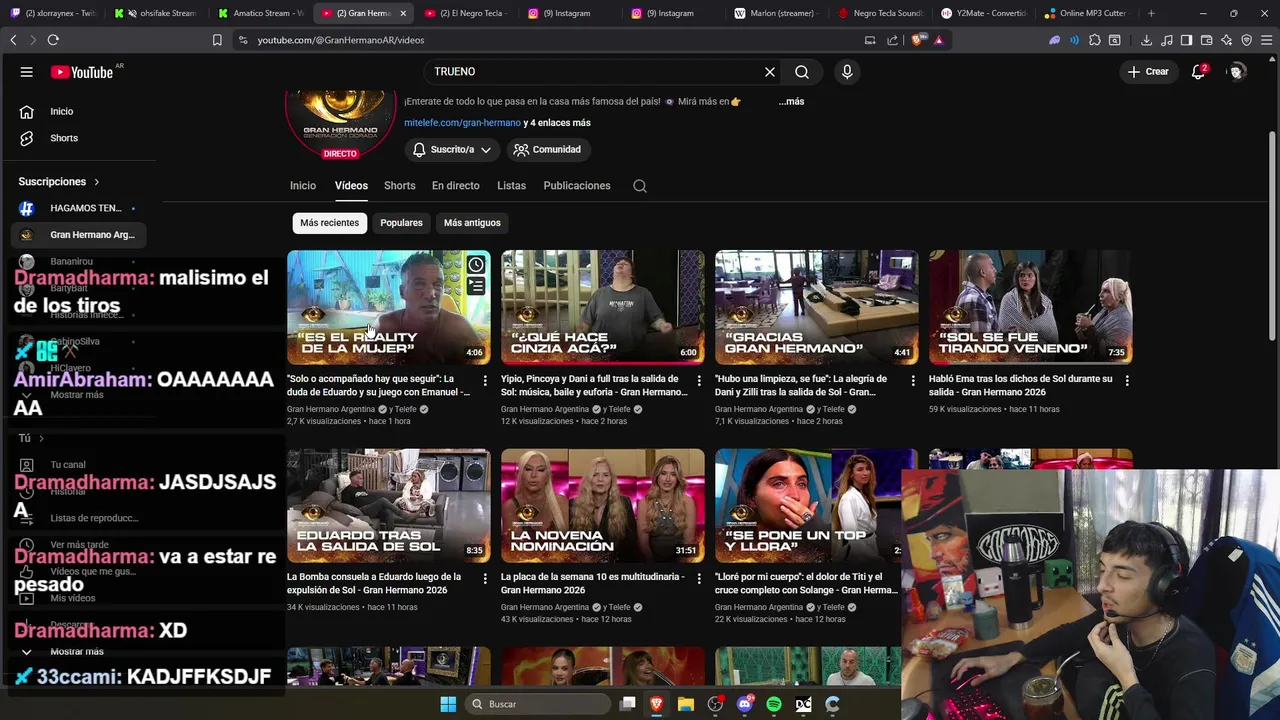Screen dimensions: 1280x720
Task: Expand Suscripciones section
Action: [x=59, y=182]
